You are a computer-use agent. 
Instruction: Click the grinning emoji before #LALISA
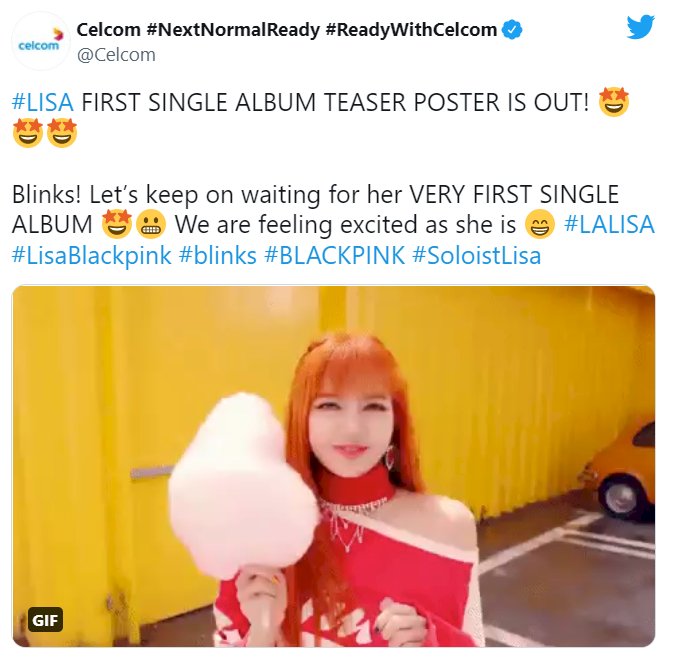click(x=540, y=224)
